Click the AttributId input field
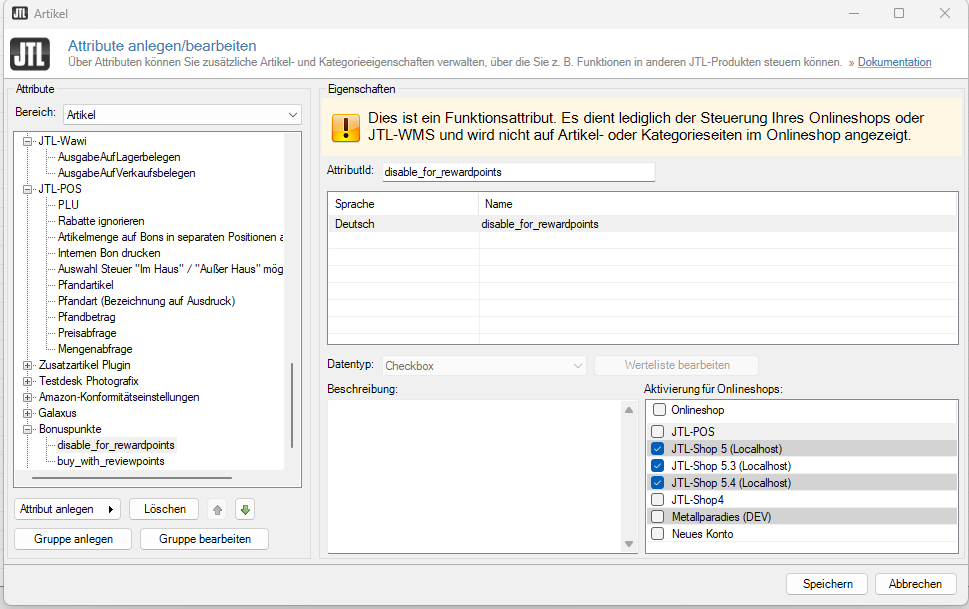The height and width of the screenshot is (609, 969). point(518,172)
